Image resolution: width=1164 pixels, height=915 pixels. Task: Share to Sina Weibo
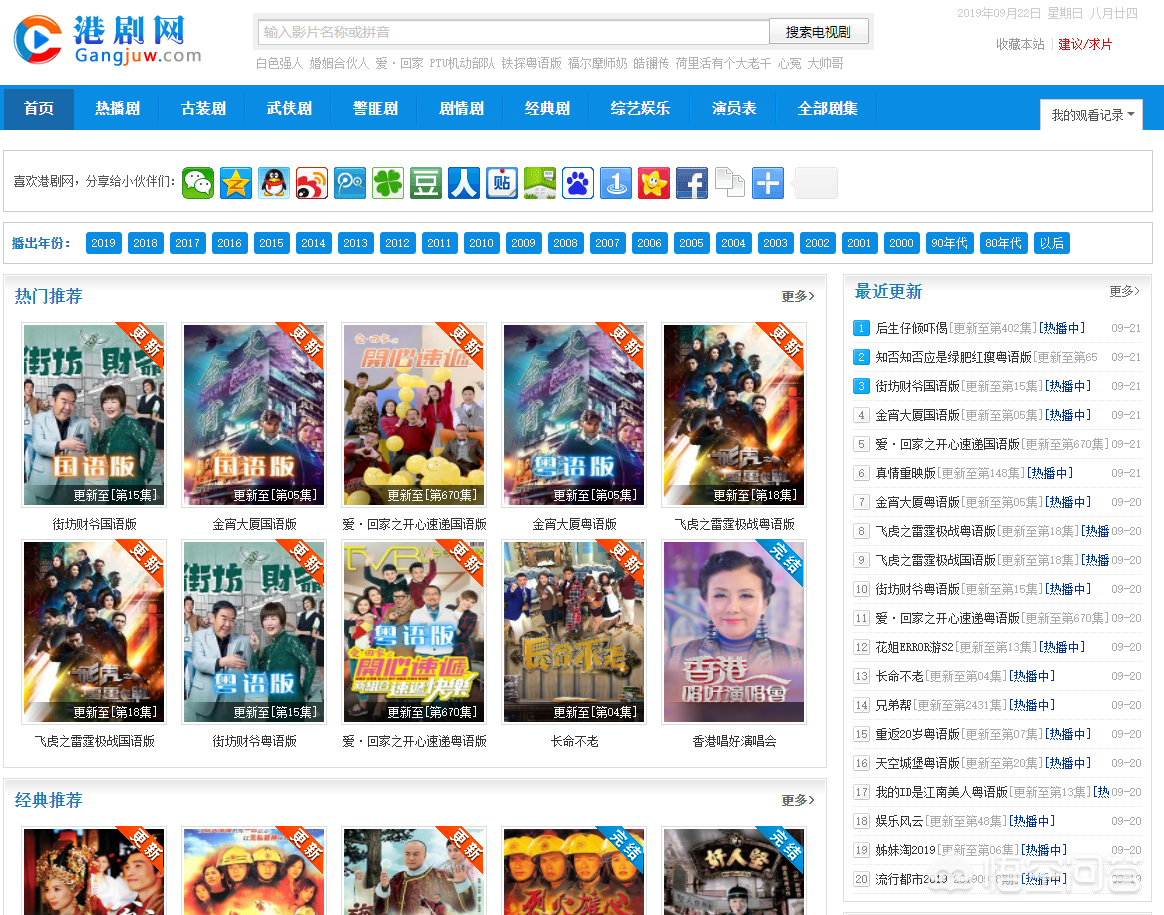pyautogui.click(x=312, y=183)
